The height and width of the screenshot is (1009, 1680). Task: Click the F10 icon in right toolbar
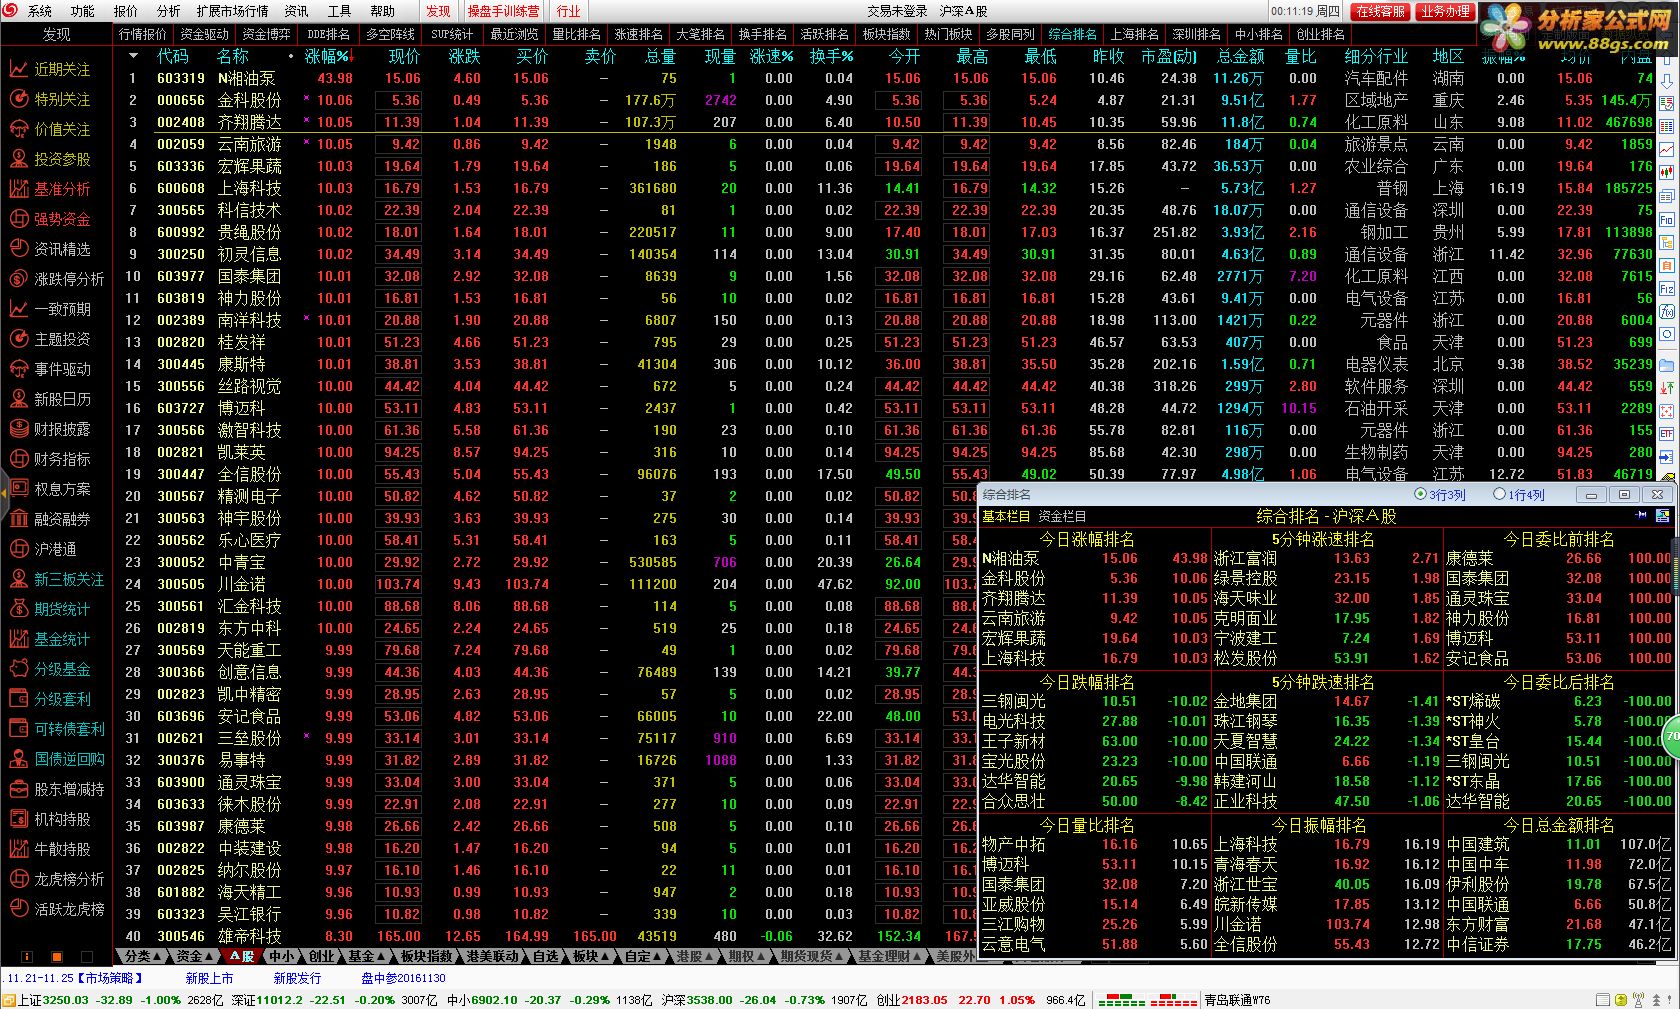(1667, 220)
